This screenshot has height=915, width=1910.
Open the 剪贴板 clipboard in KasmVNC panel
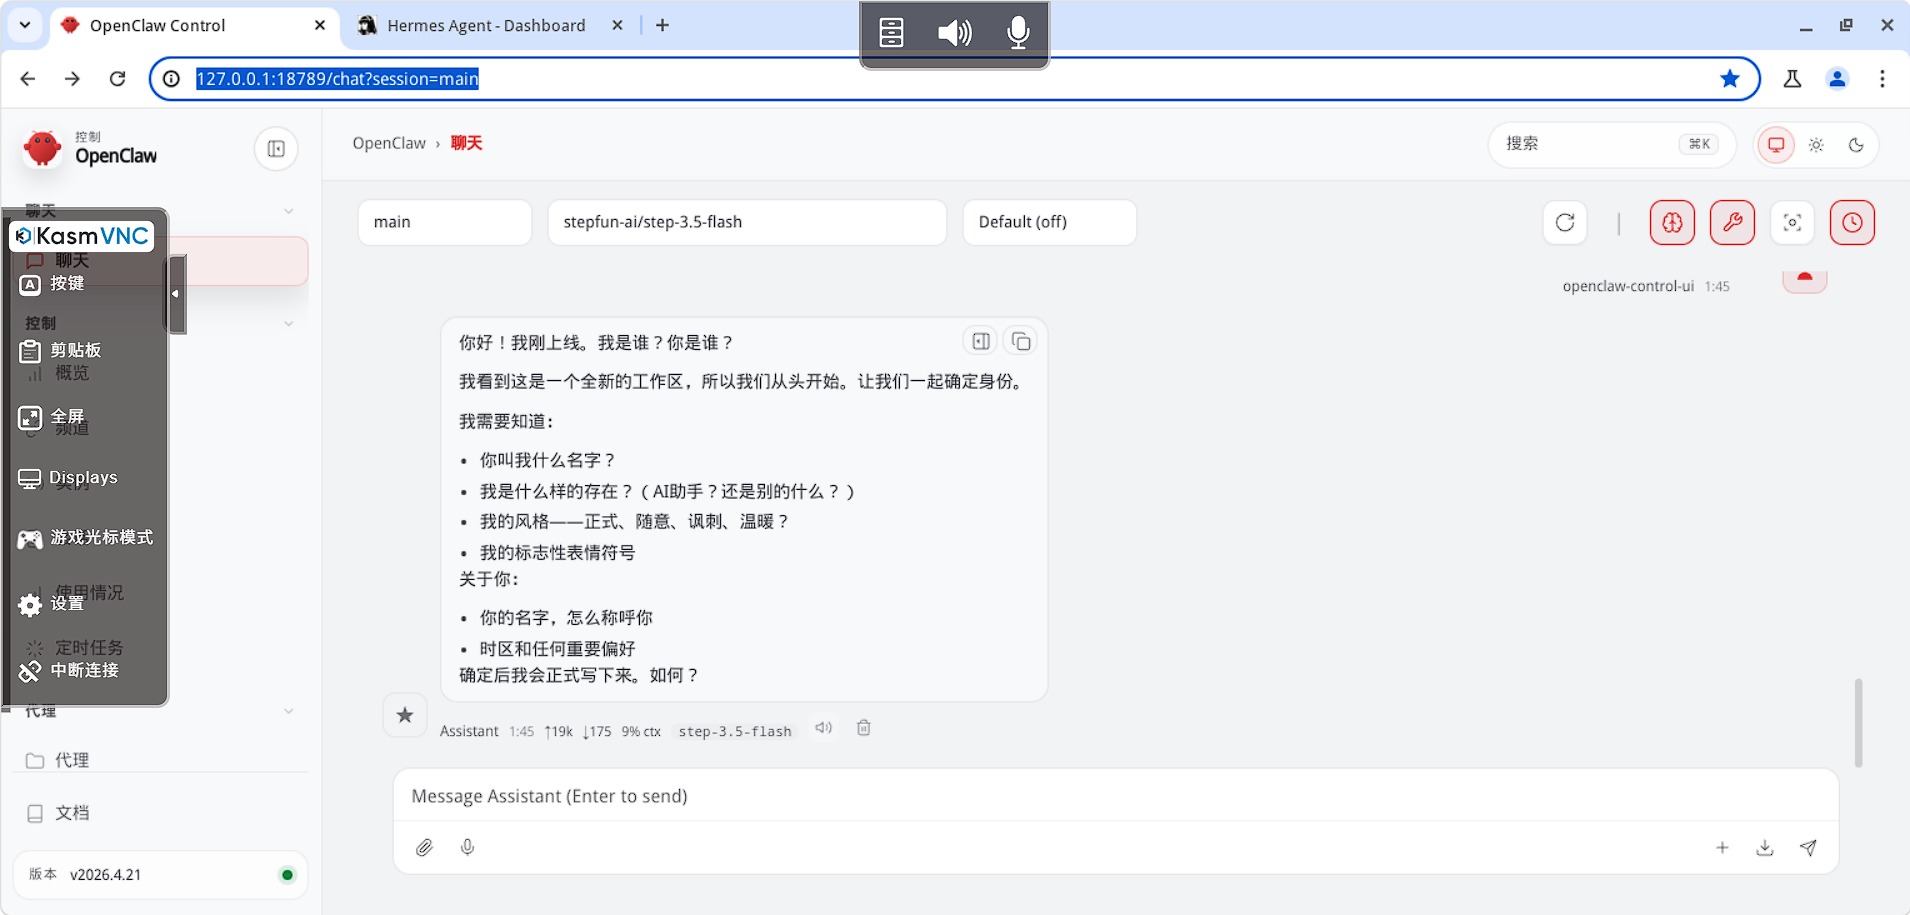(x=74, y=350)
